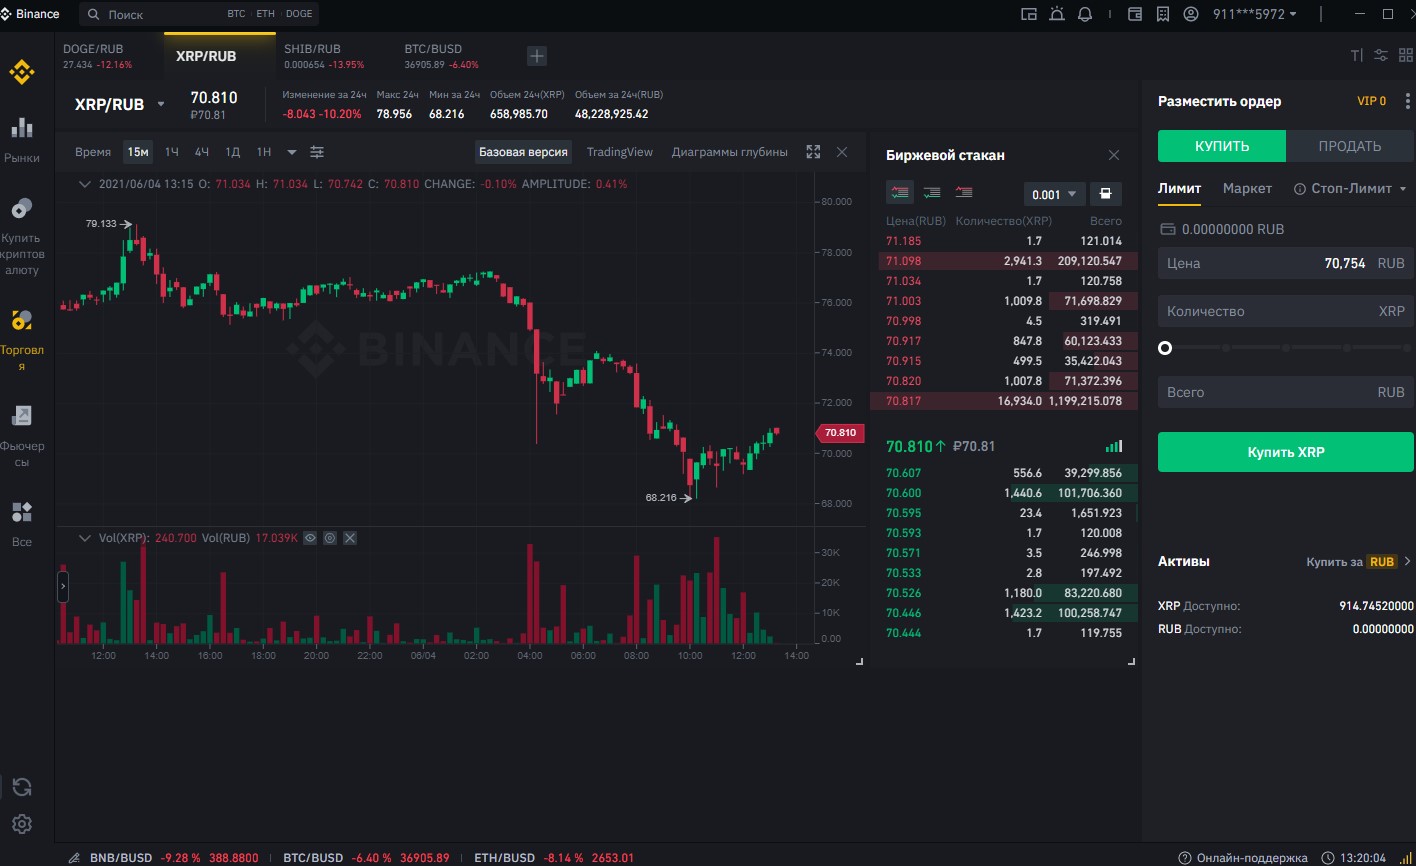Collapse the candle info chevron
Viewport: 1416px width, 866px height.
[x=85, y=184]
